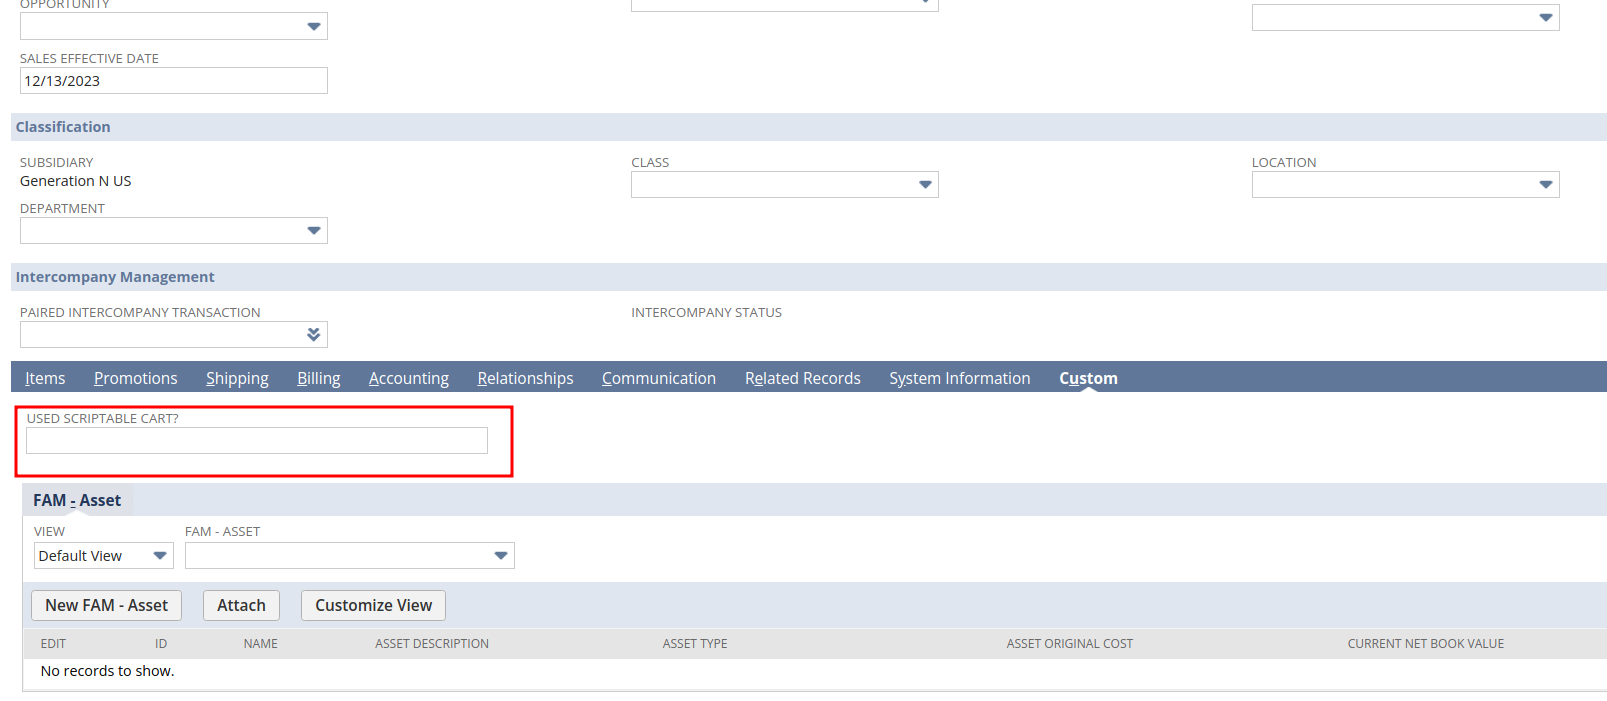1607x701 pixels.
Task: Open the Relationships tab
Action: click(525, 378)
